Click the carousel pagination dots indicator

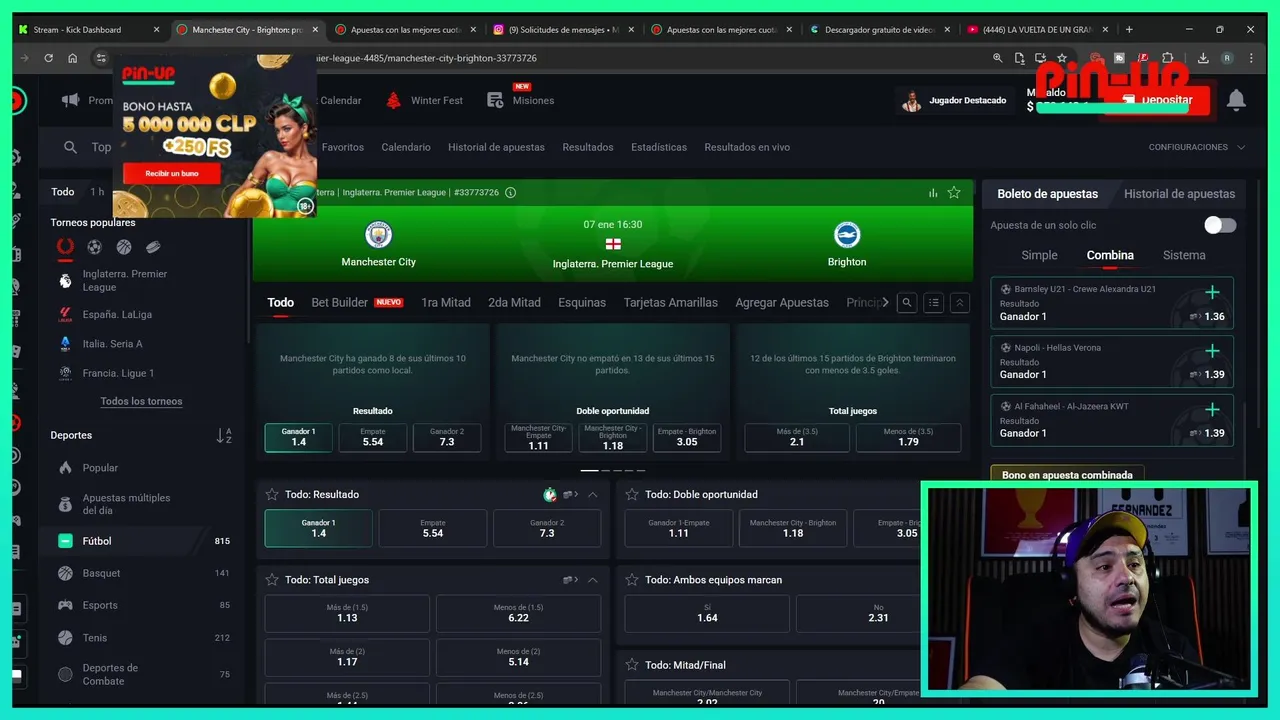[613, 470]
